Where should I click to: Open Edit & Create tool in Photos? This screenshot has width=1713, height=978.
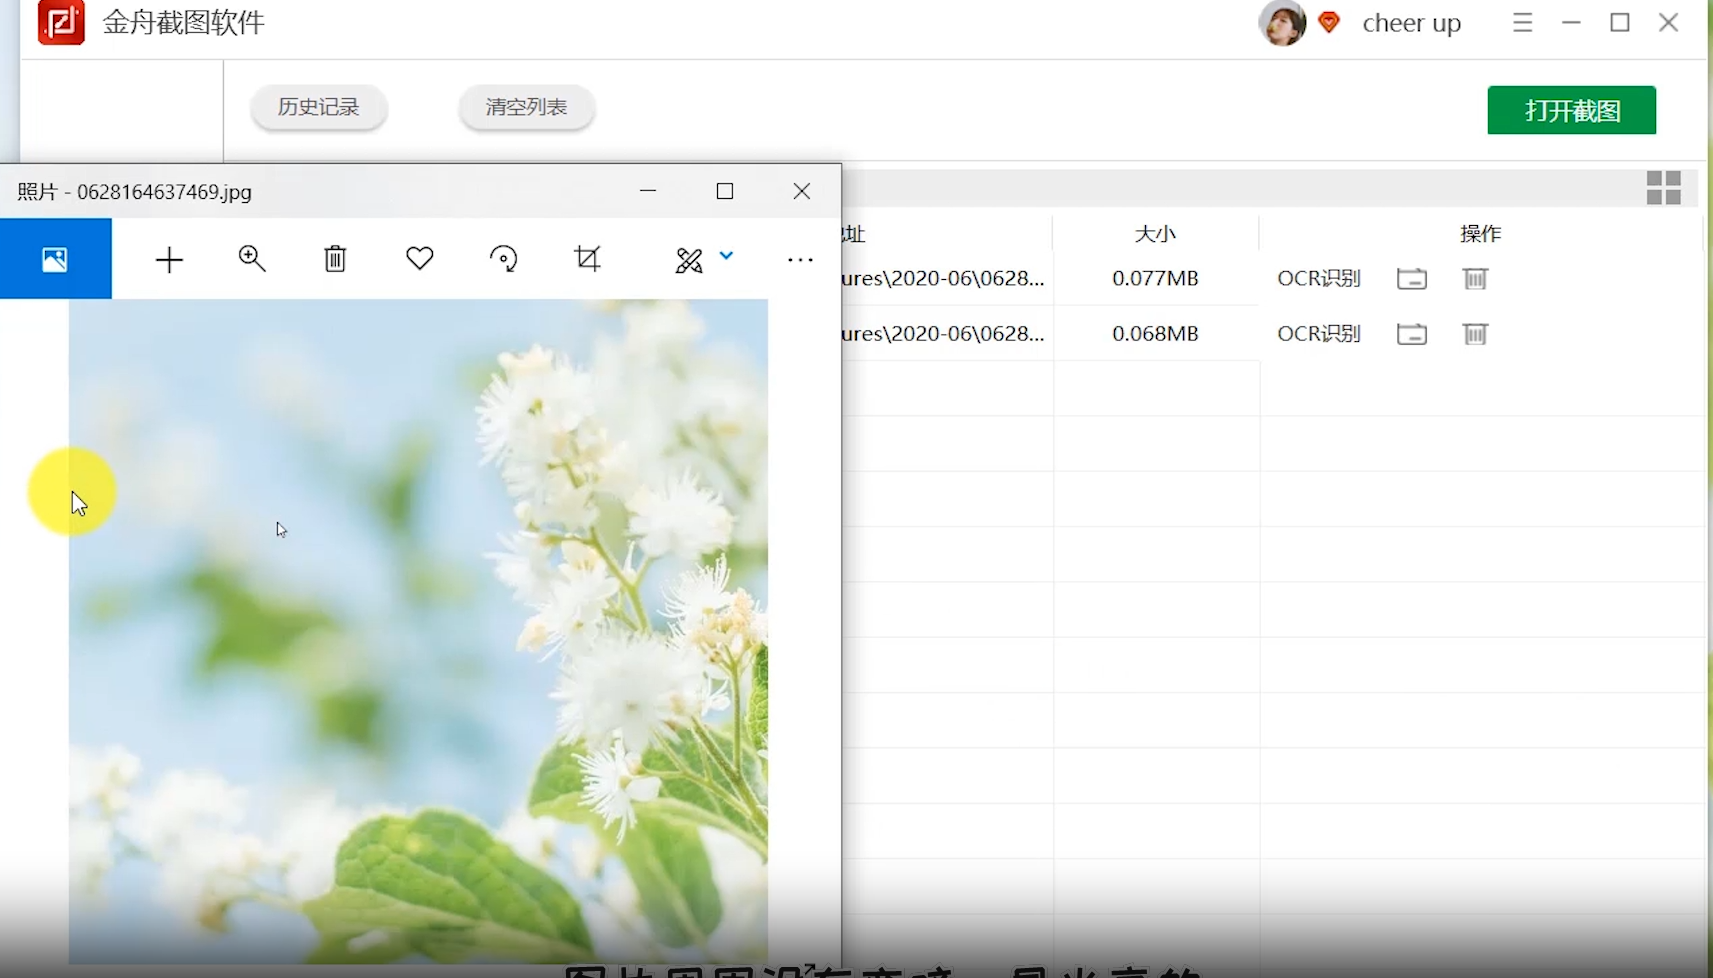click(x=689, y=260)
